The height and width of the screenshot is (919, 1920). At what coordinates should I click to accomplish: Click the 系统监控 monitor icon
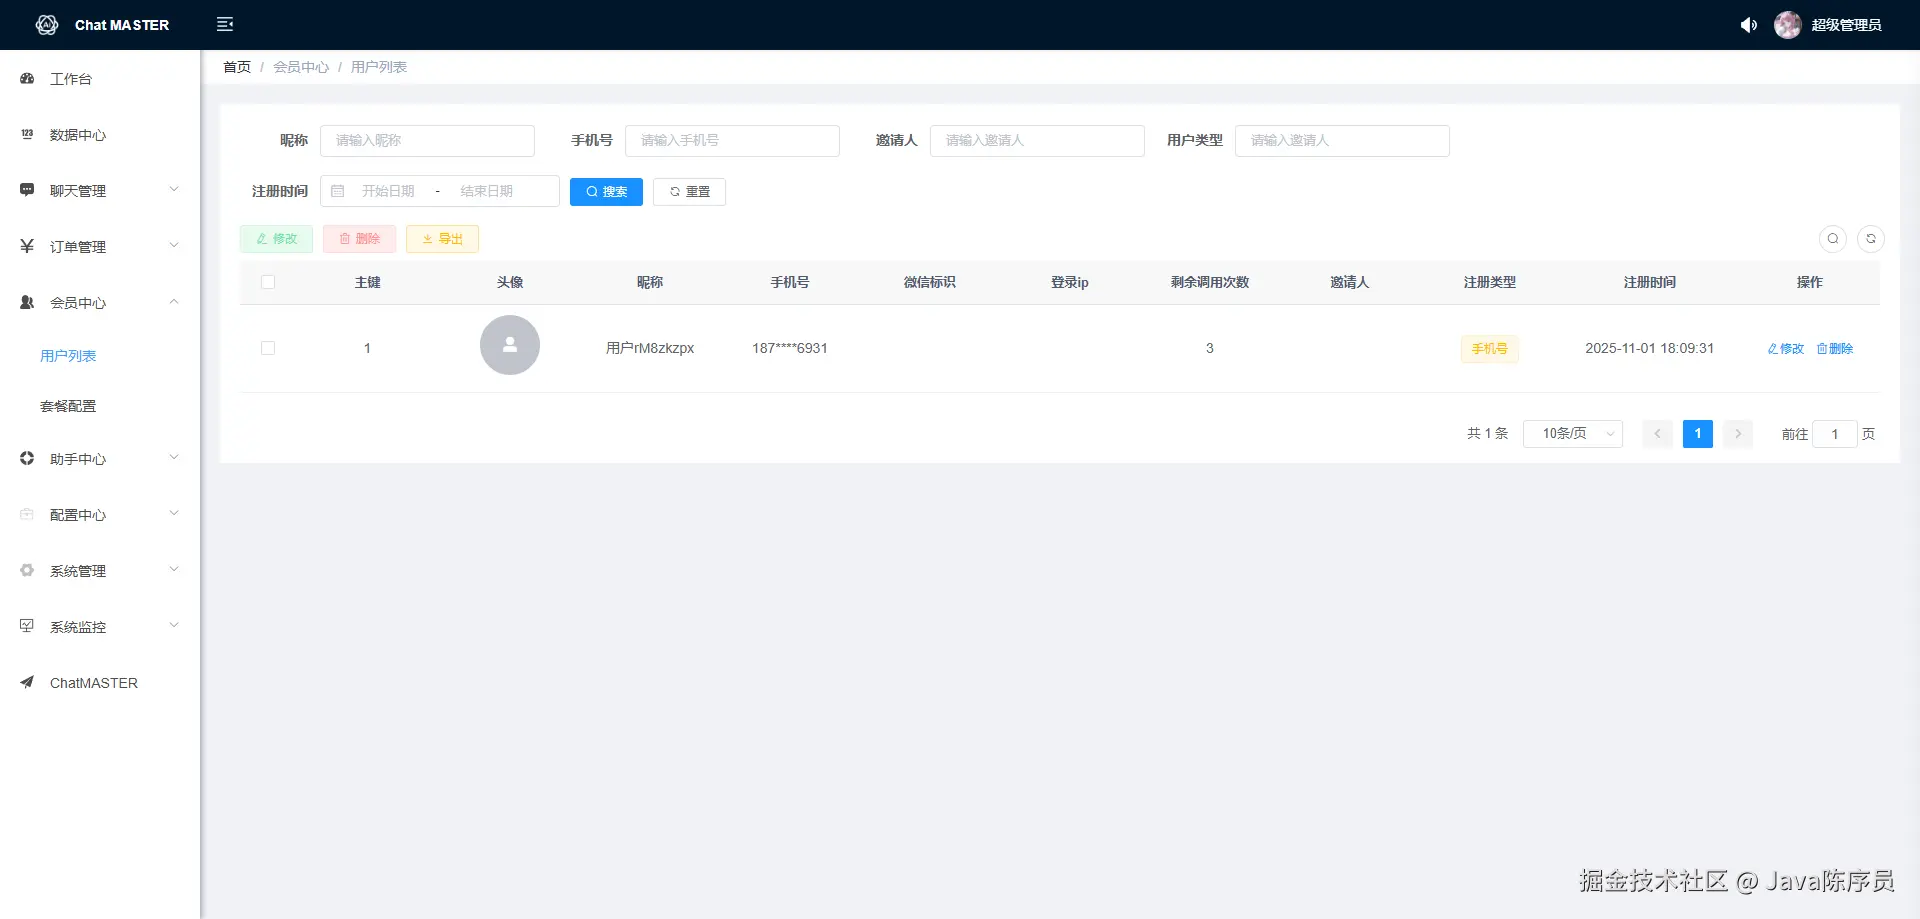(x=27, y=626)
